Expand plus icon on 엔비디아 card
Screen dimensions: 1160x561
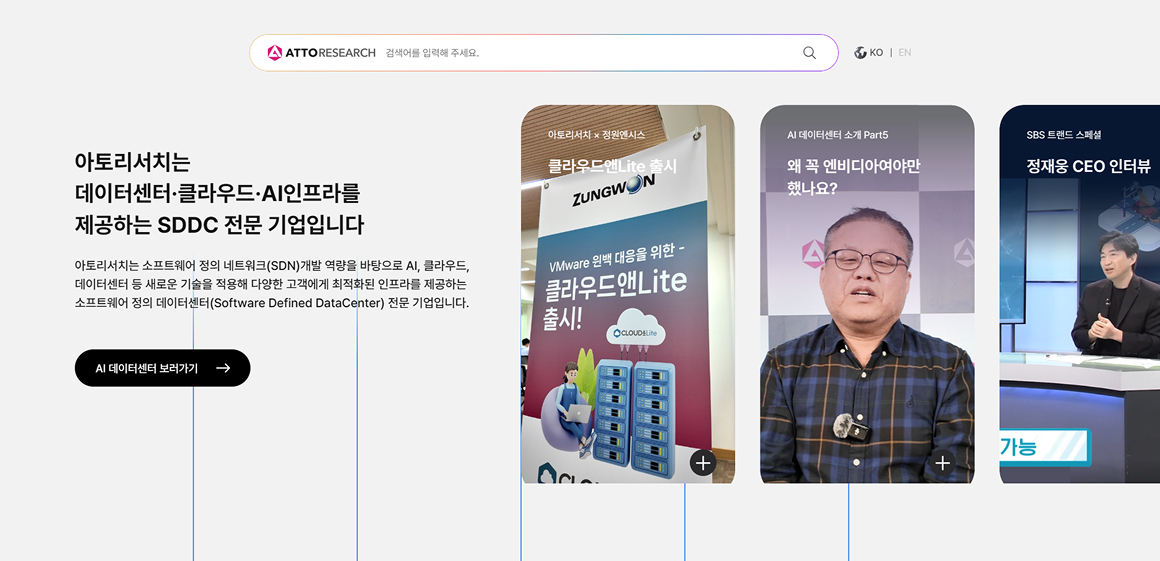pos(942,463)
